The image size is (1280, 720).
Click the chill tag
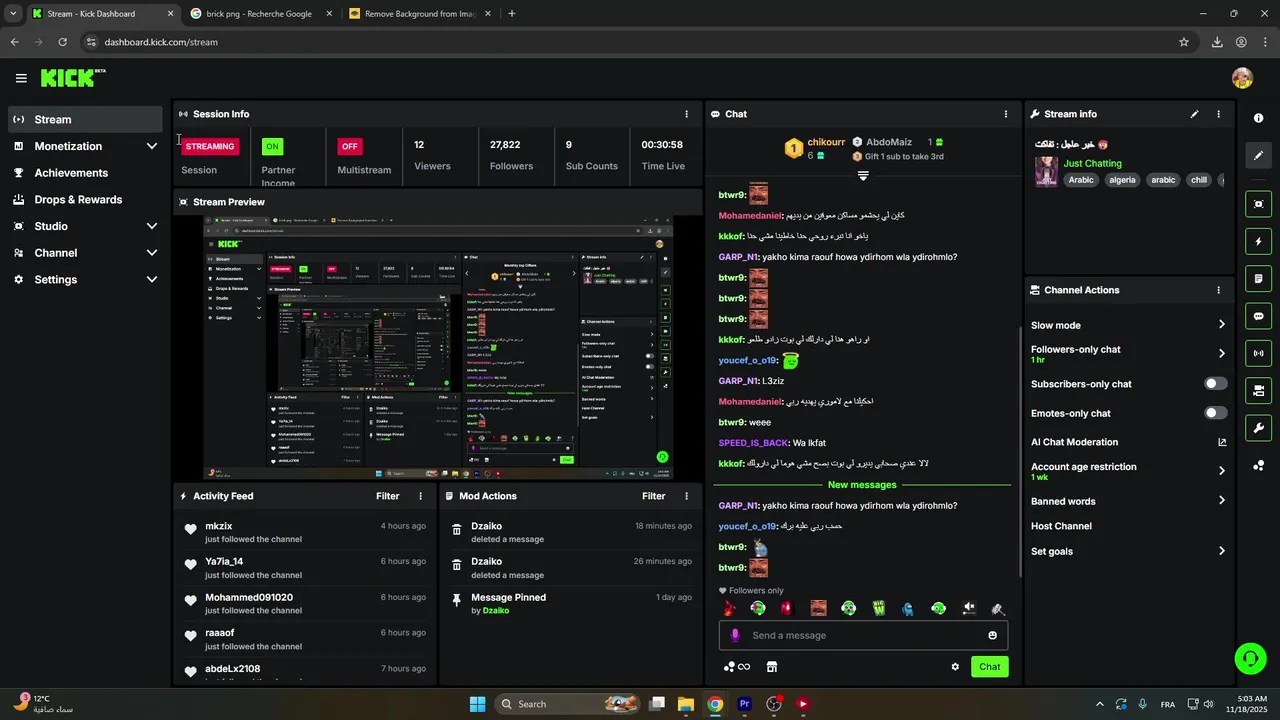pyautogui.click(x=1199, y=180)
